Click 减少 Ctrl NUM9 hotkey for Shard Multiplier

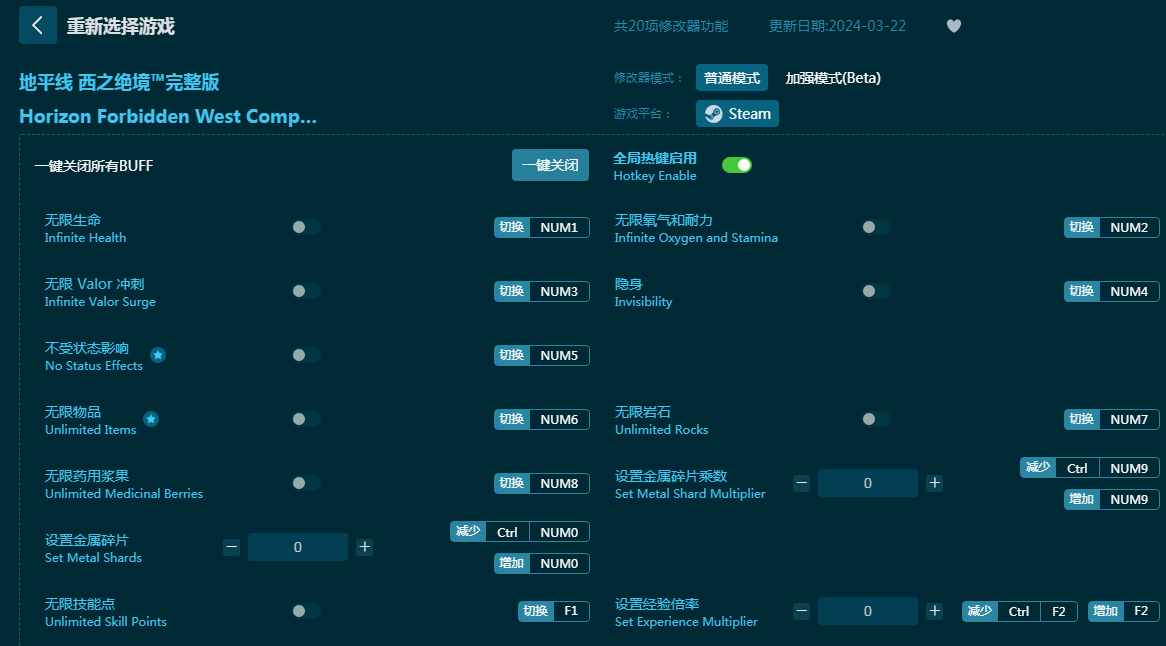(x=1090, y=468)
